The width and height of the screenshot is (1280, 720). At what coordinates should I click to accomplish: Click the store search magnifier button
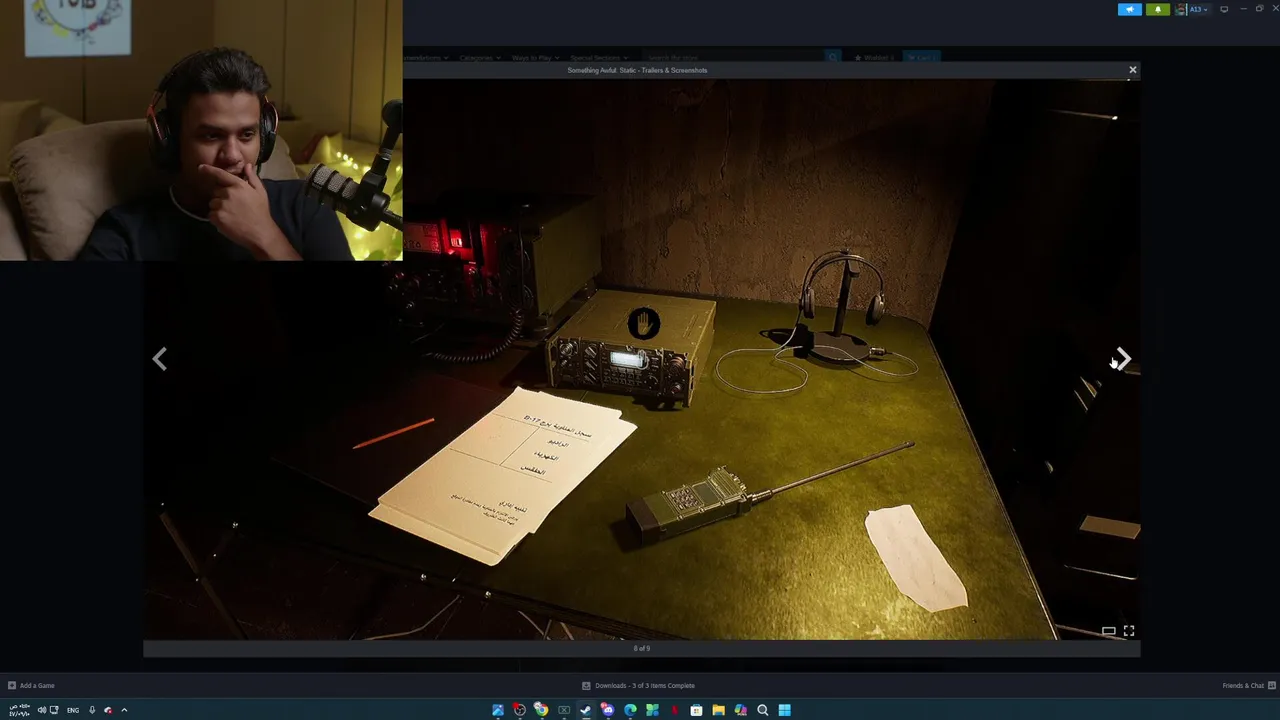[832, 58]
